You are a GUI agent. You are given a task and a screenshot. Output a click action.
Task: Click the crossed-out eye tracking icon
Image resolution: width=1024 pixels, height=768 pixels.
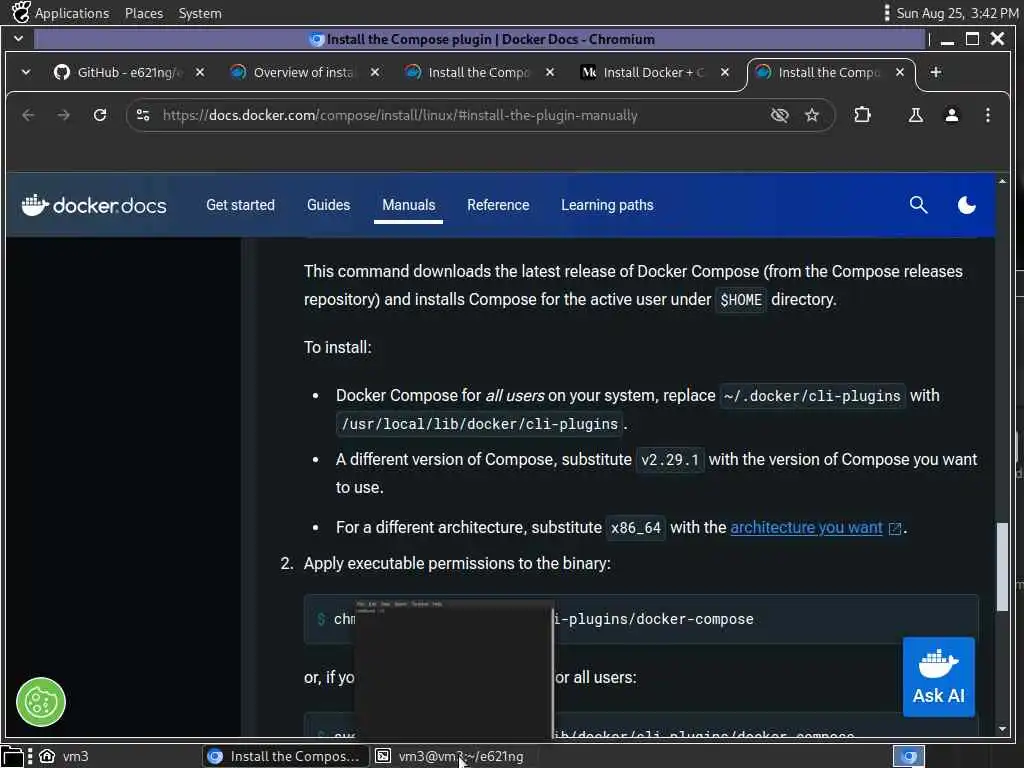coord(779,116)
